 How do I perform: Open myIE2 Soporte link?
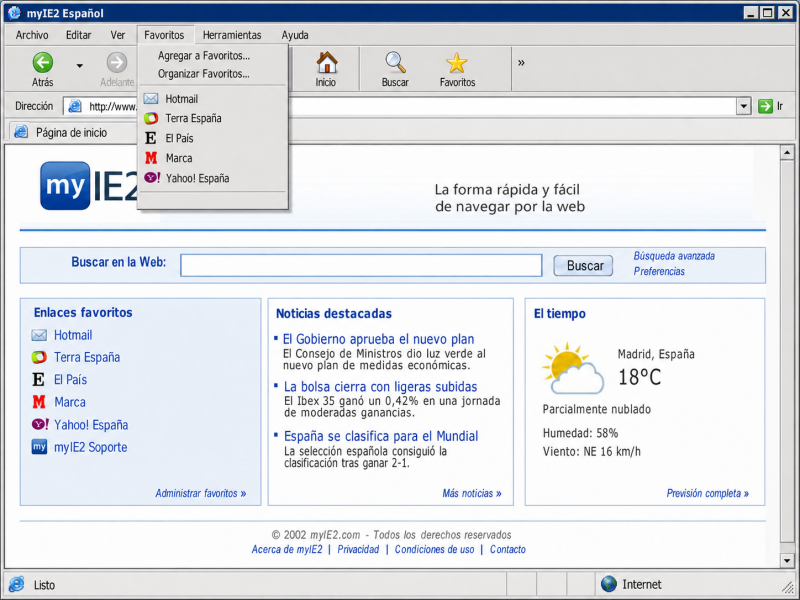(x=90, y=447)
